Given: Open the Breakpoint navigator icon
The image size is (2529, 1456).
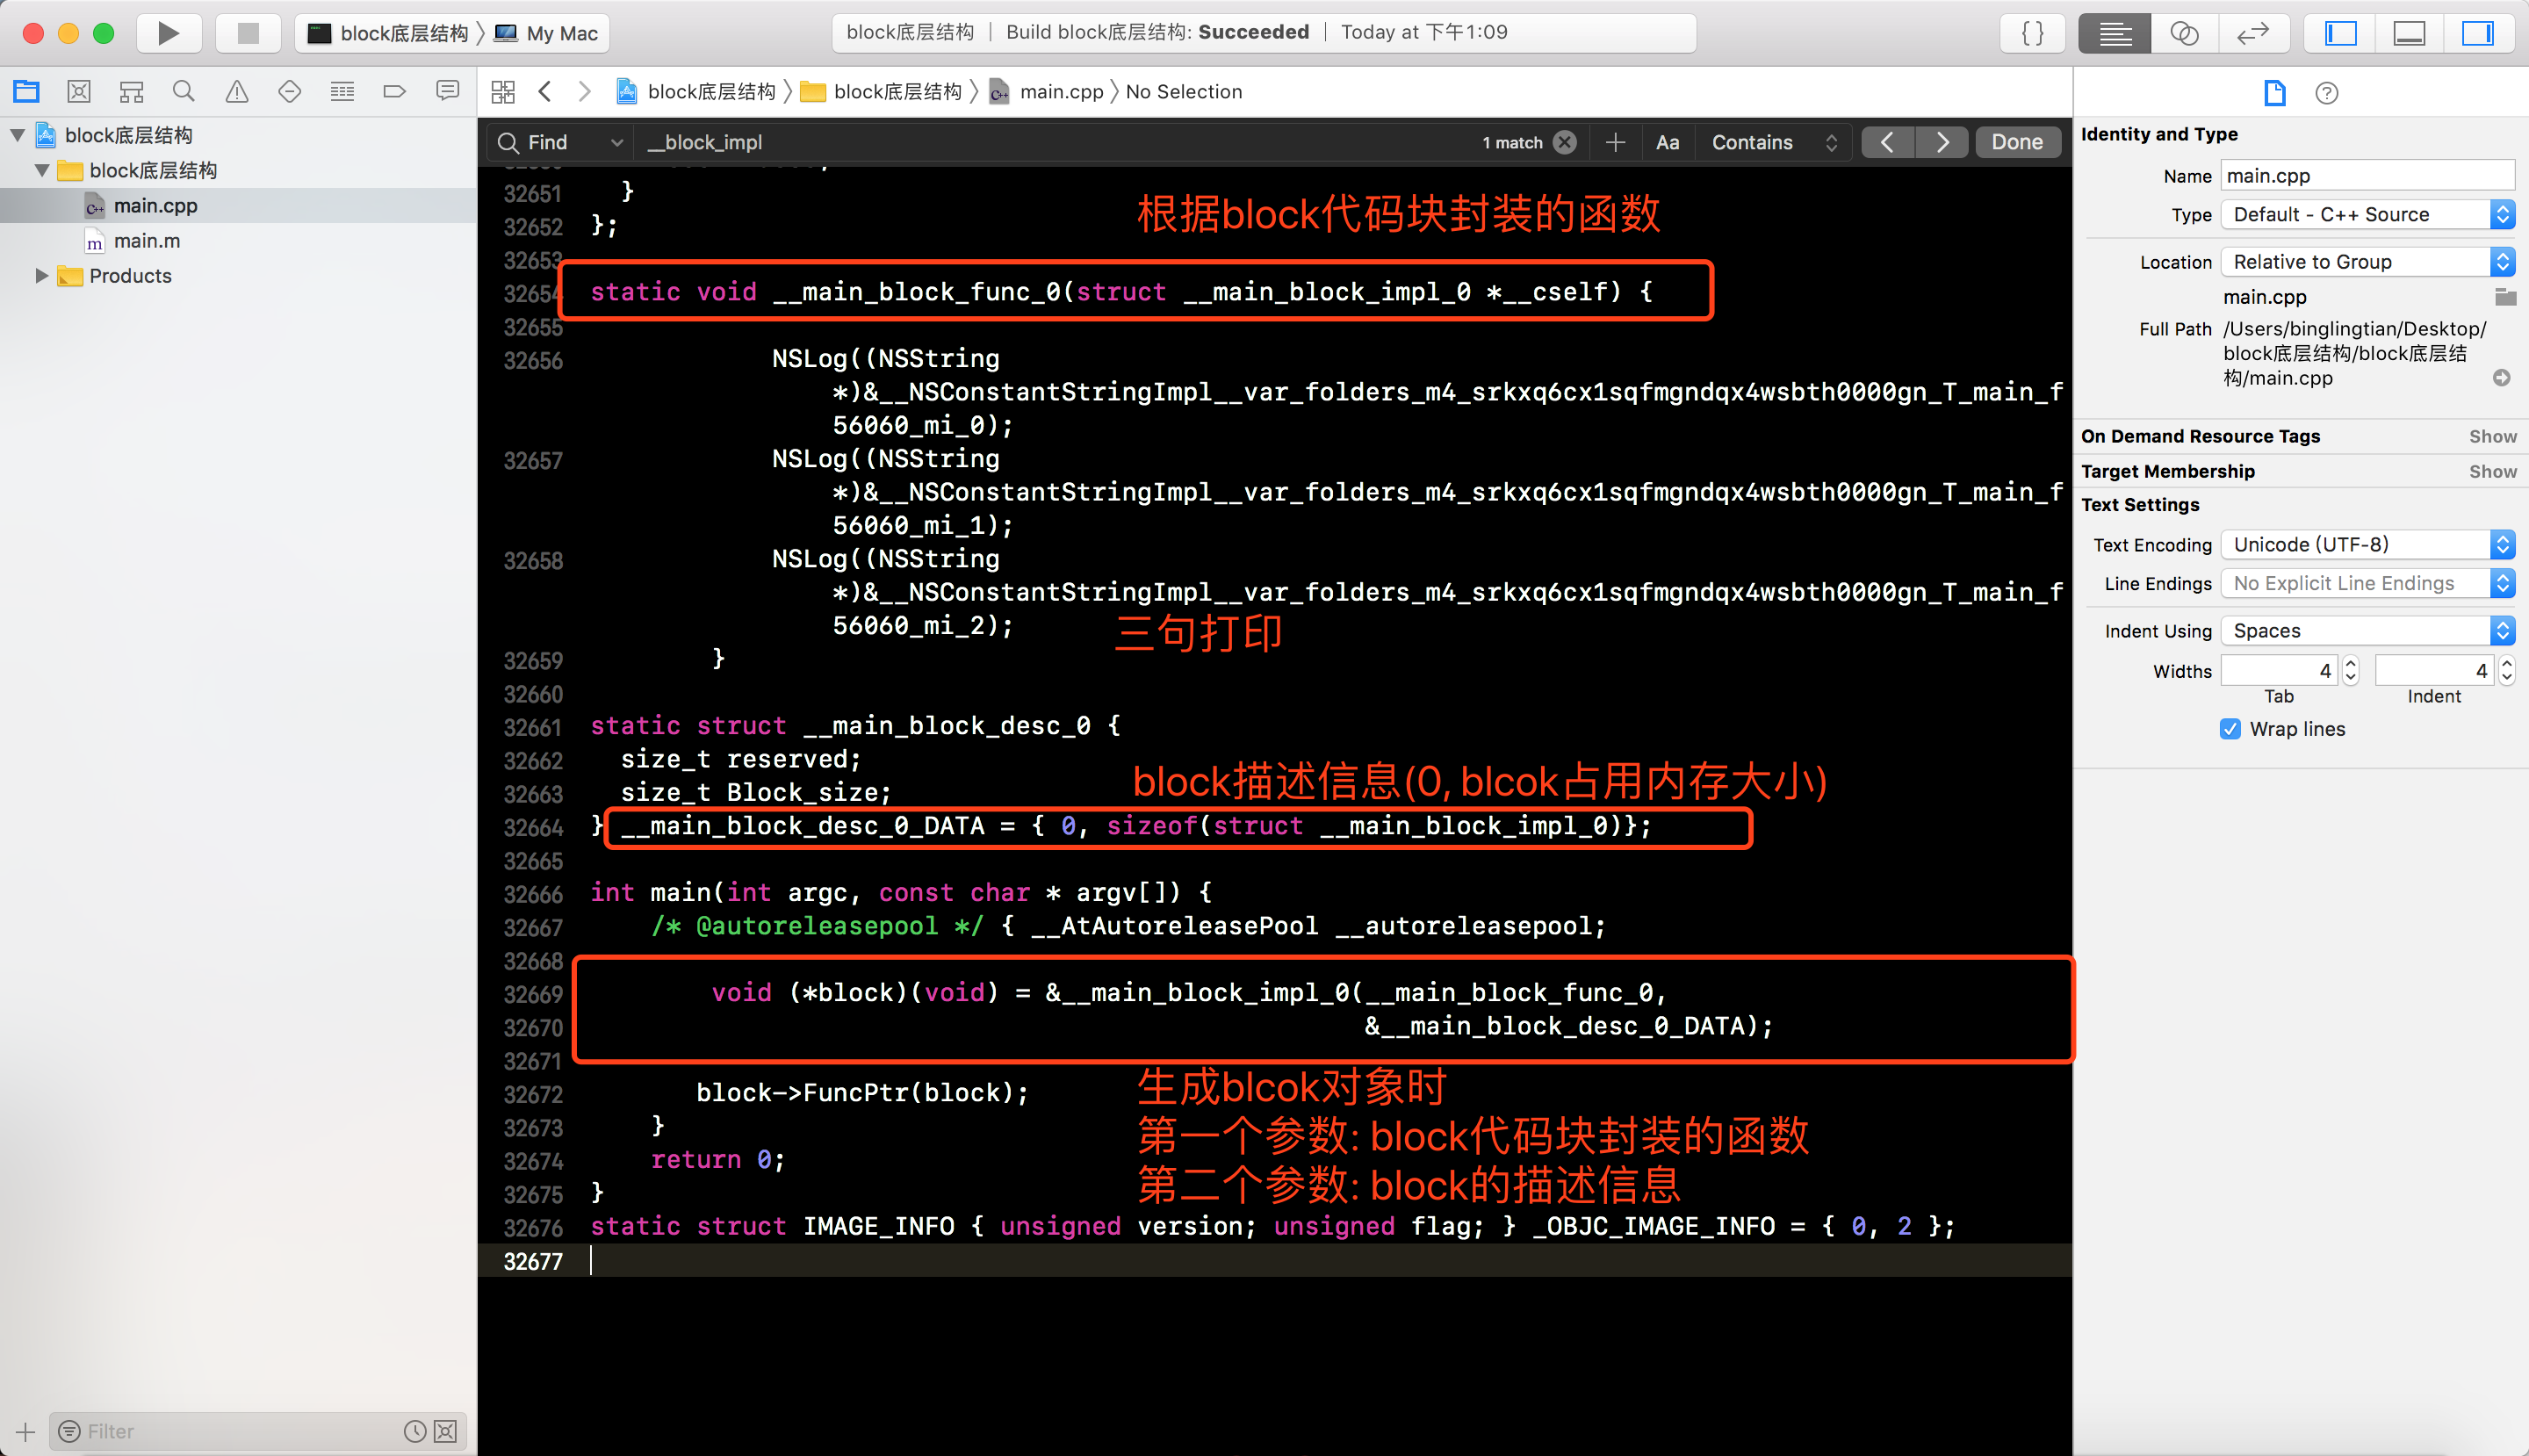Looking at the screenshot, I should (394, 92).
